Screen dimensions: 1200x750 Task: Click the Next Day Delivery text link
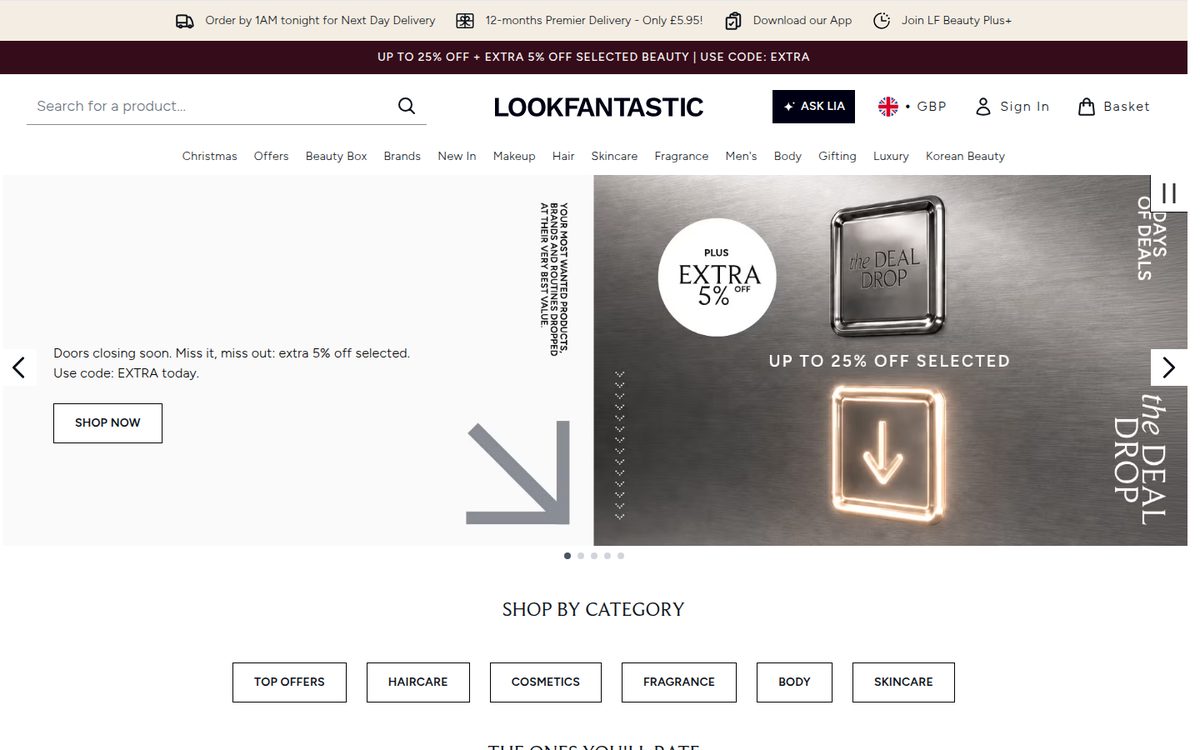(320, 21)
